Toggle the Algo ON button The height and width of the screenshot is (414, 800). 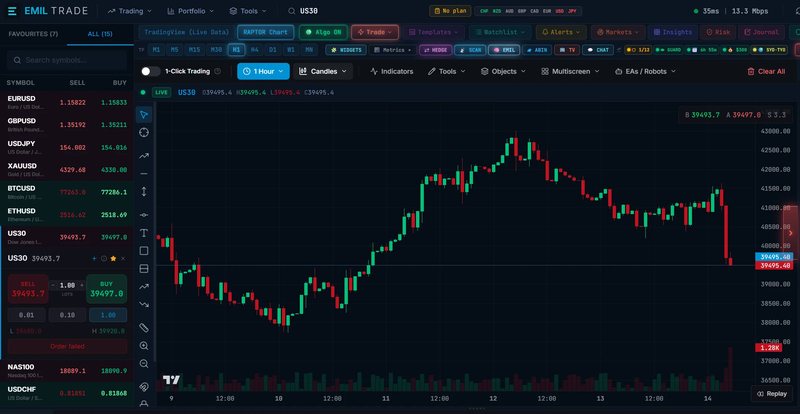click(x=323, y=32)
